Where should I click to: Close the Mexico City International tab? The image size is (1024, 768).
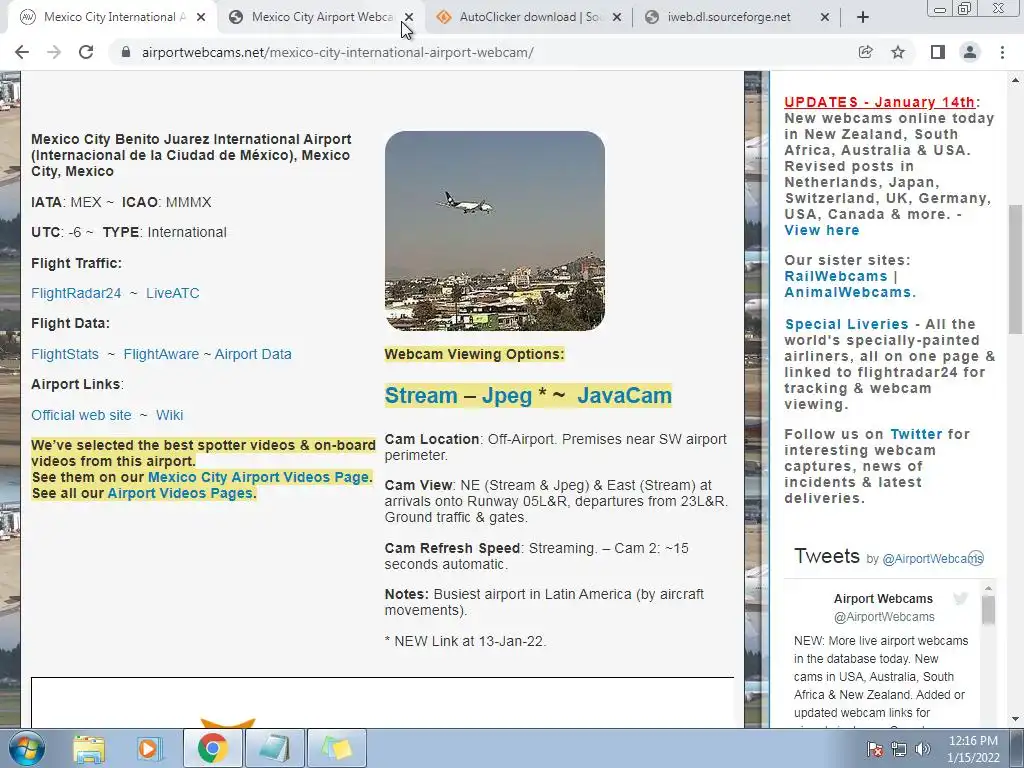pyautogui.click(x=201, y=17)
